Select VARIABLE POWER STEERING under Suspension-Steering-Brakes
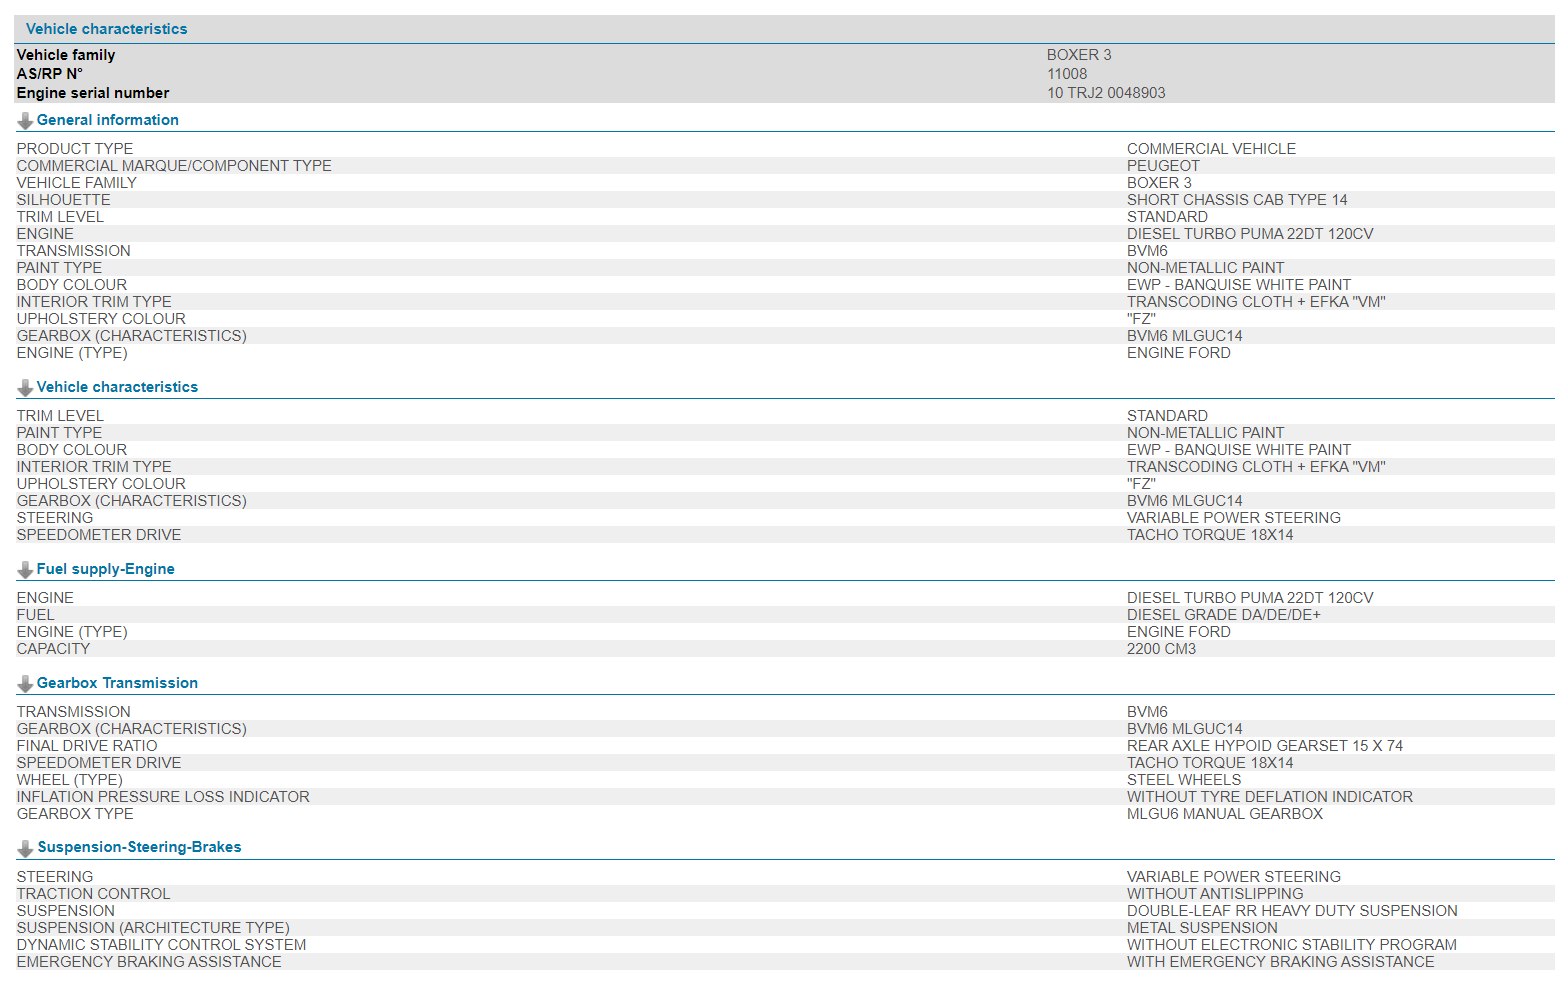Viewport: 1555px width, 986px height. pos(1234,877)
